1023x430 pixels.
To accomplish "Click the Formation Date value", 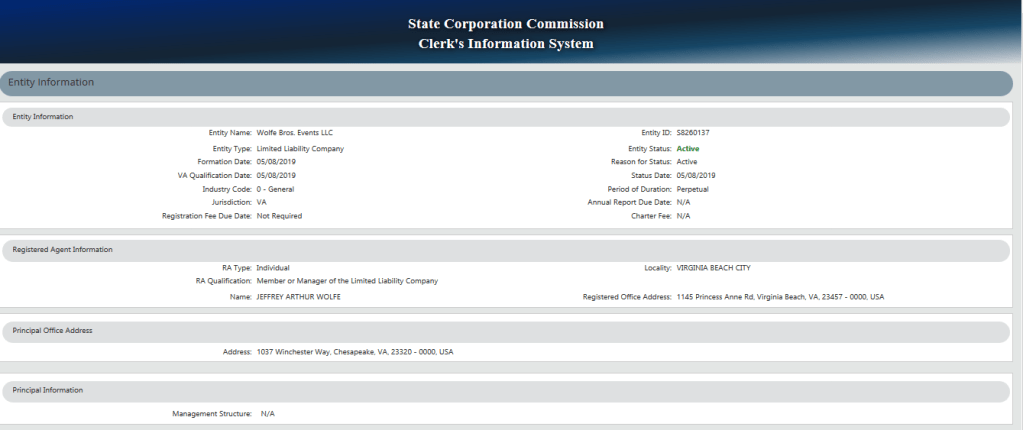I will click(x=276, y=161).
